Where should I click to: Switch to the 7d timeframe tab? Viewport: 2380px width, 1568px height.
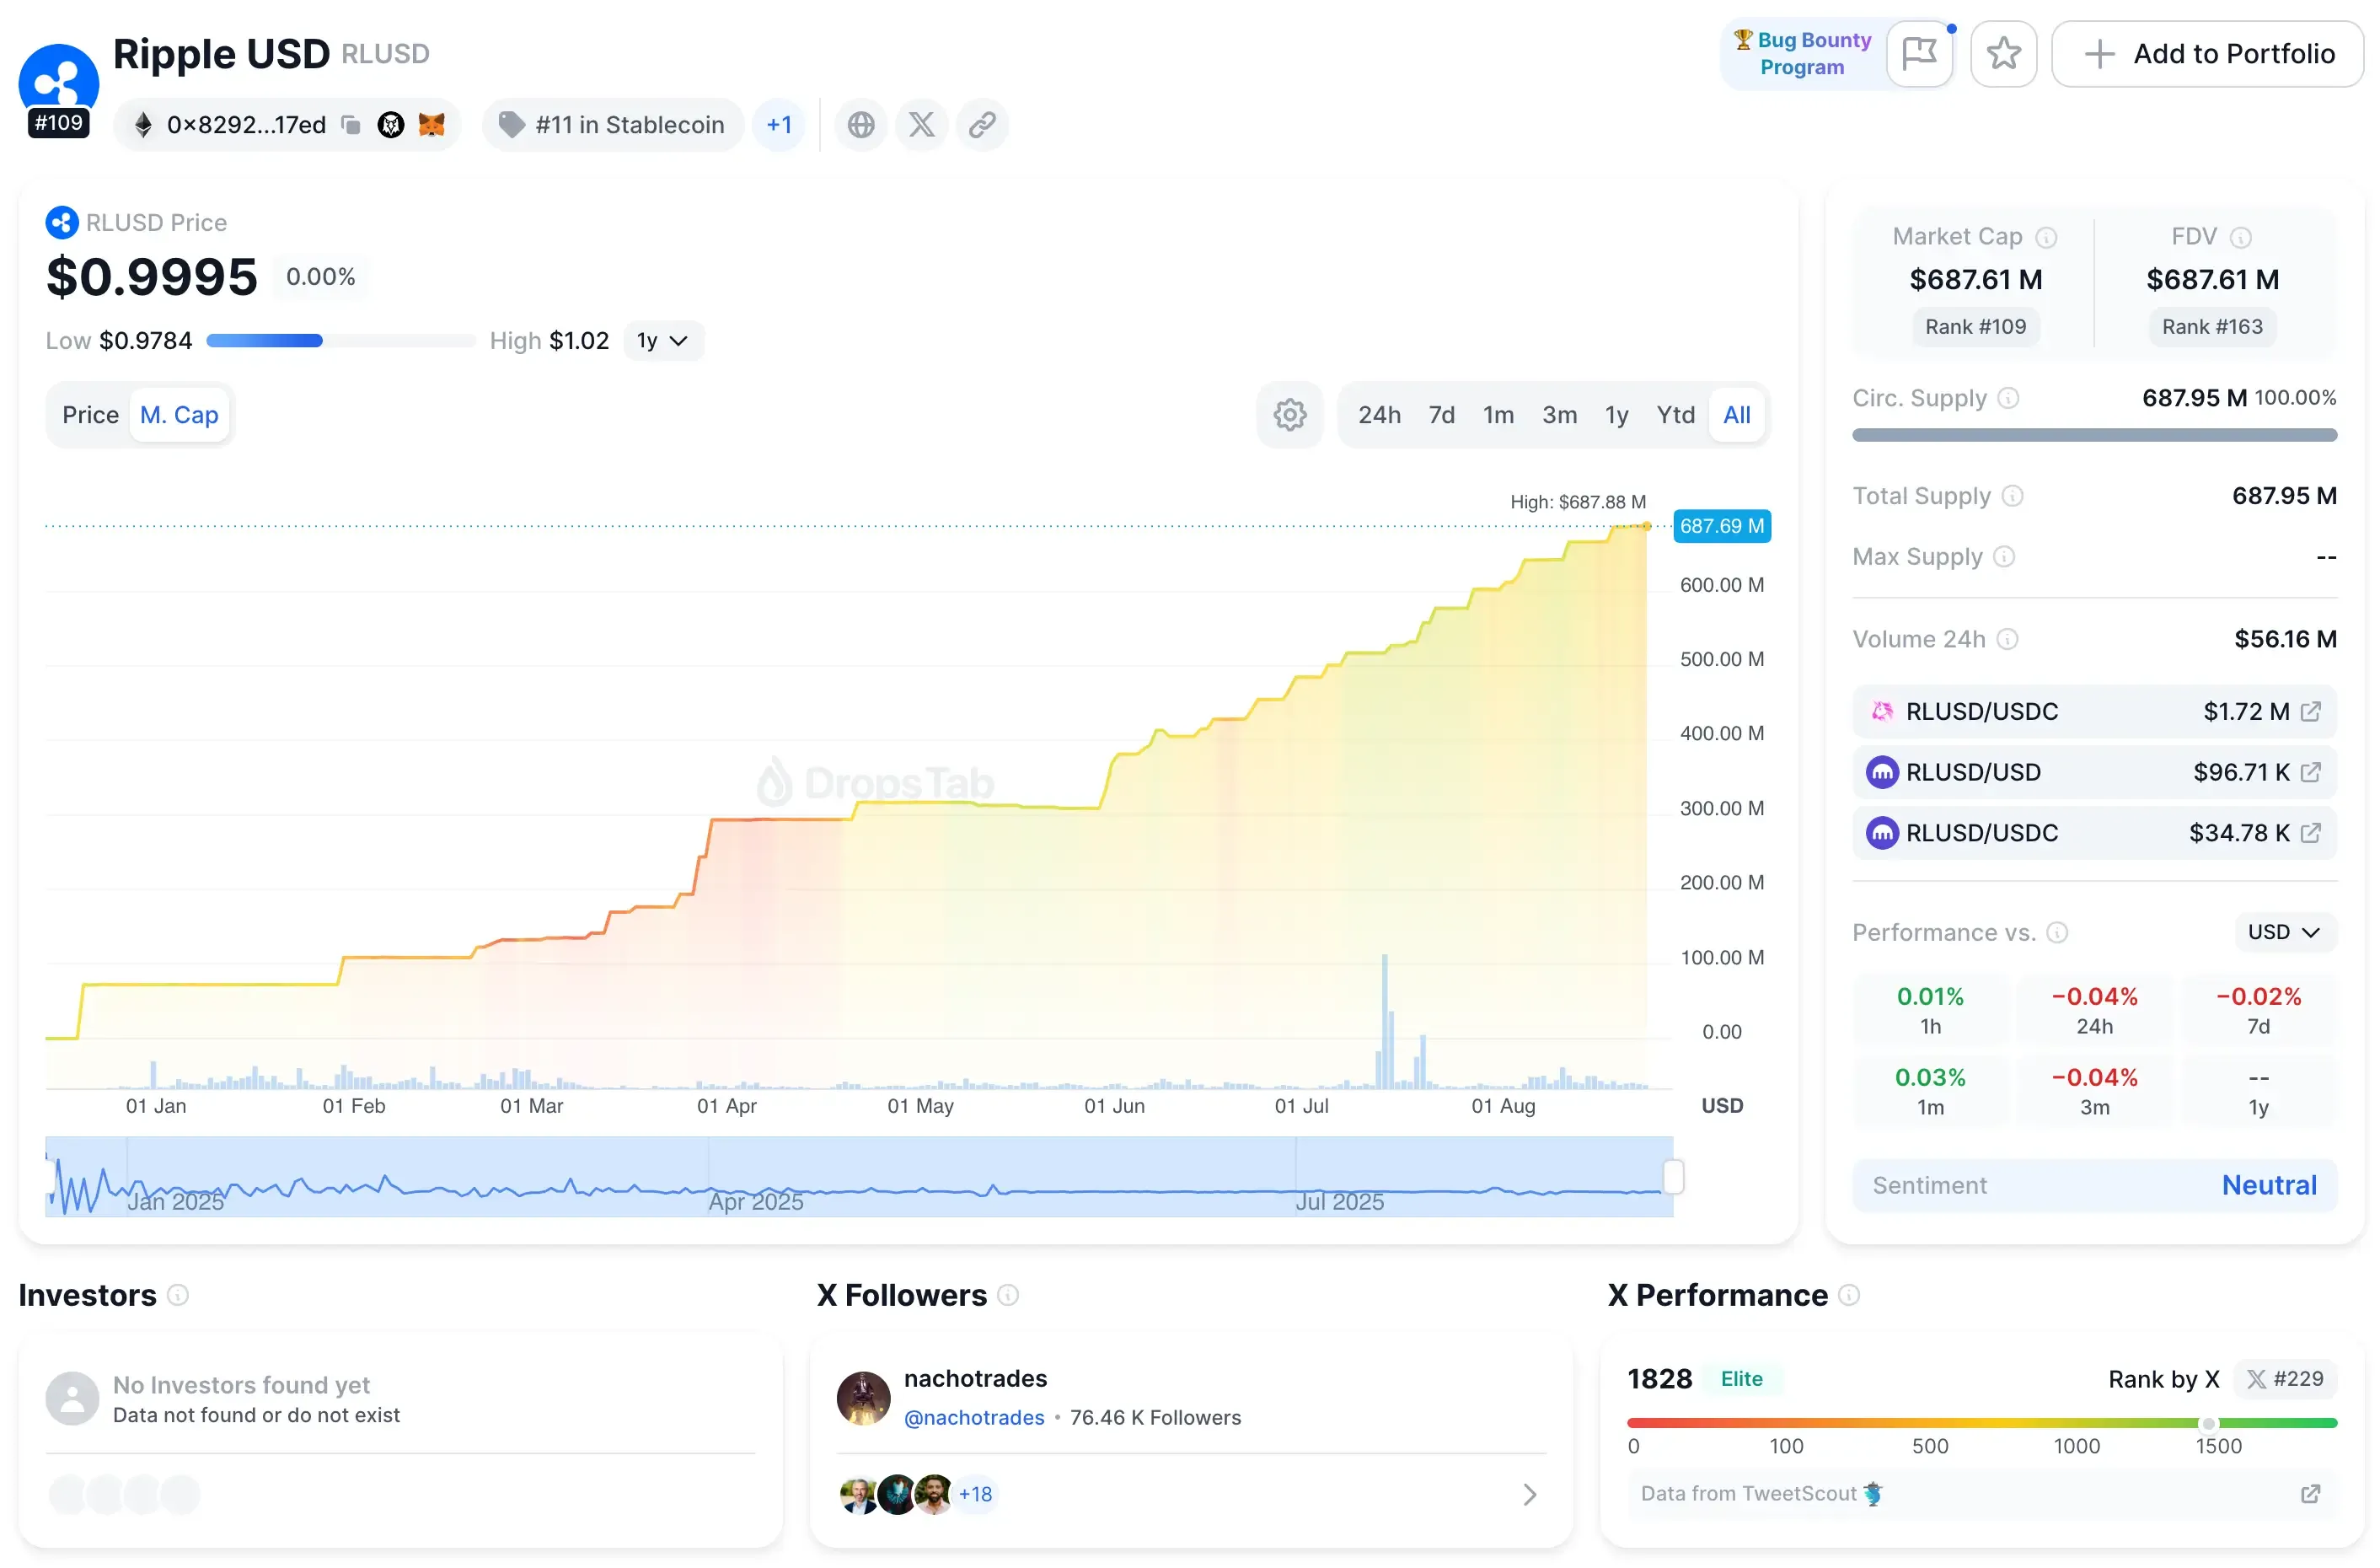(1441, 414)
